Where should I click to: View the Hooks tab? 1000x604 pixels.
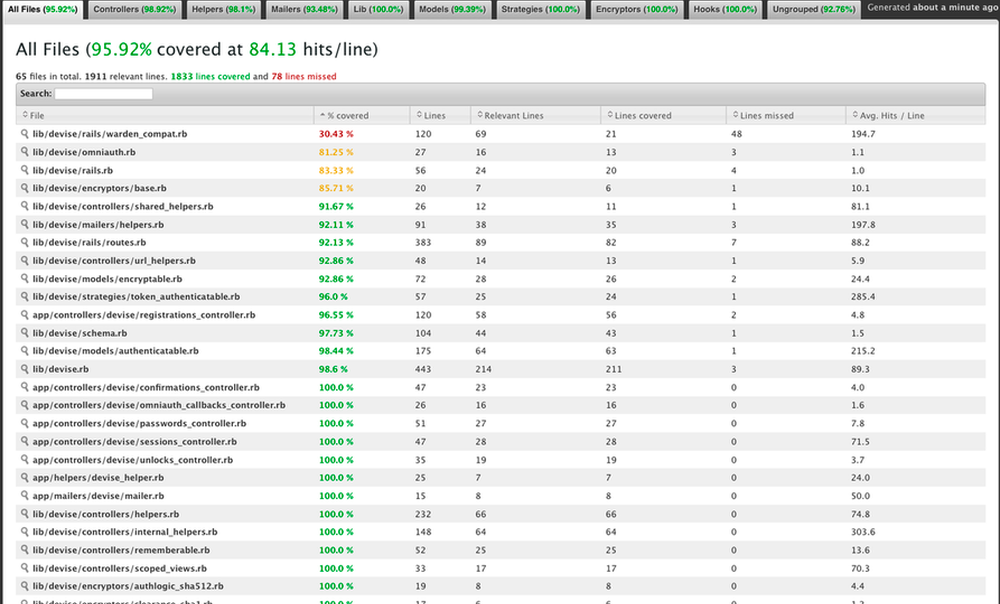point(725,10)
